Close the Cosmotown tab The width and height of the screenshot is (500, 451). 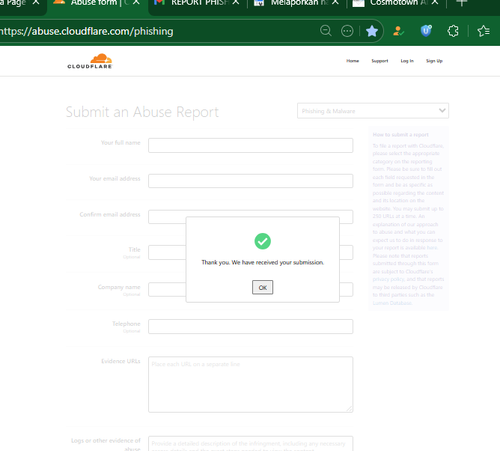click(435, 3)
